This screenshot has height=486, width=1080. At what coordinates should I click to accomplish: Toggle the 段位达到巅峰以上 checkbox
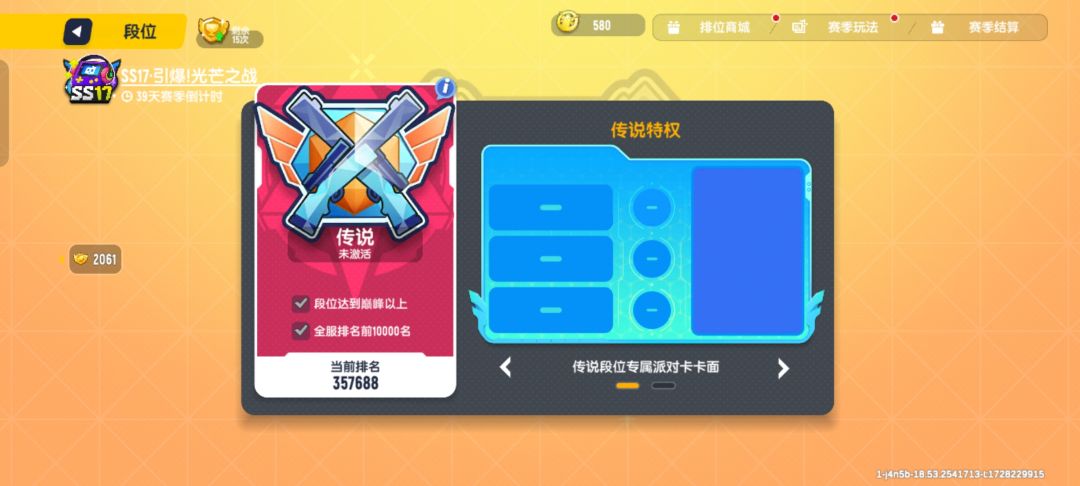[x=301, y=304]
